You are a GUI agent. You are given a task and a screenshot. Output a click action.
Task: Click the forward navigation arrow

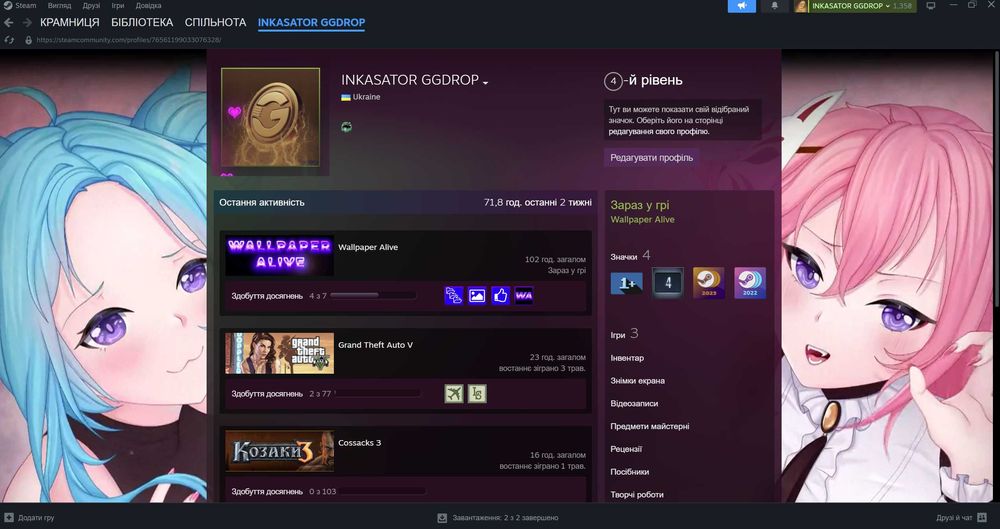tap(27, 22)
